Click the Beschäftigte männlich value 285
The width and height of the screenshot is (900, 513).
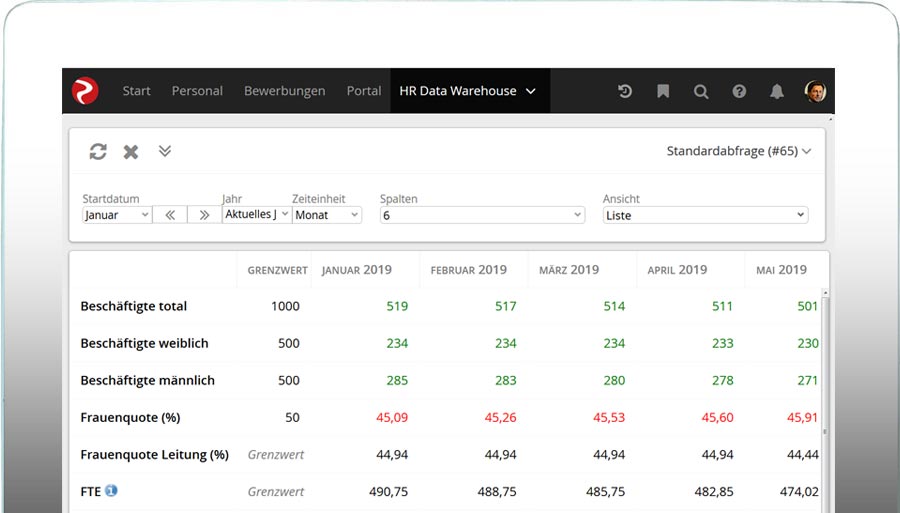click(x=397, y=380)
